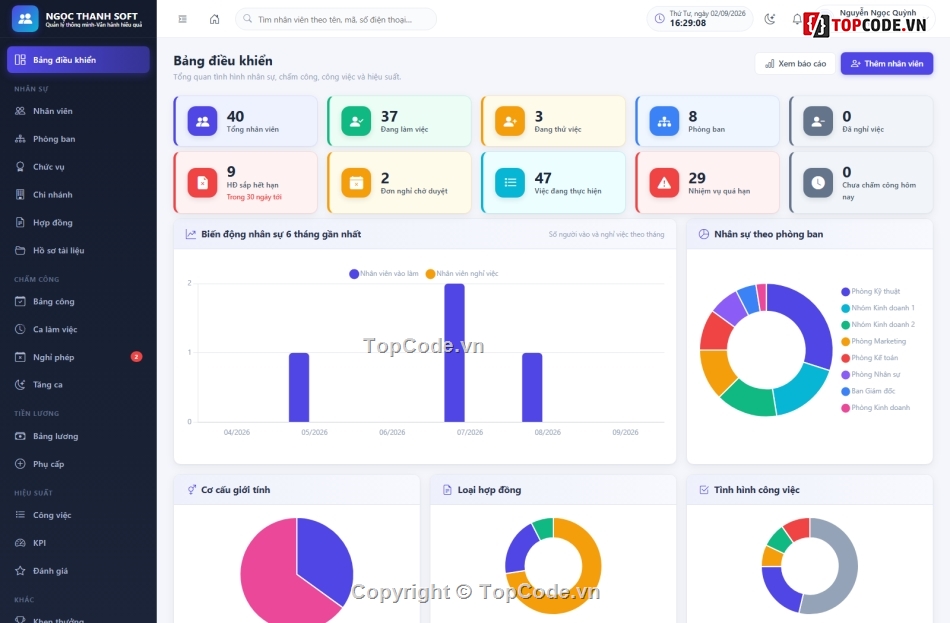Open the Tổng nhân viên card
This screenshot has height=623, width=950.
tap(245, 121)
